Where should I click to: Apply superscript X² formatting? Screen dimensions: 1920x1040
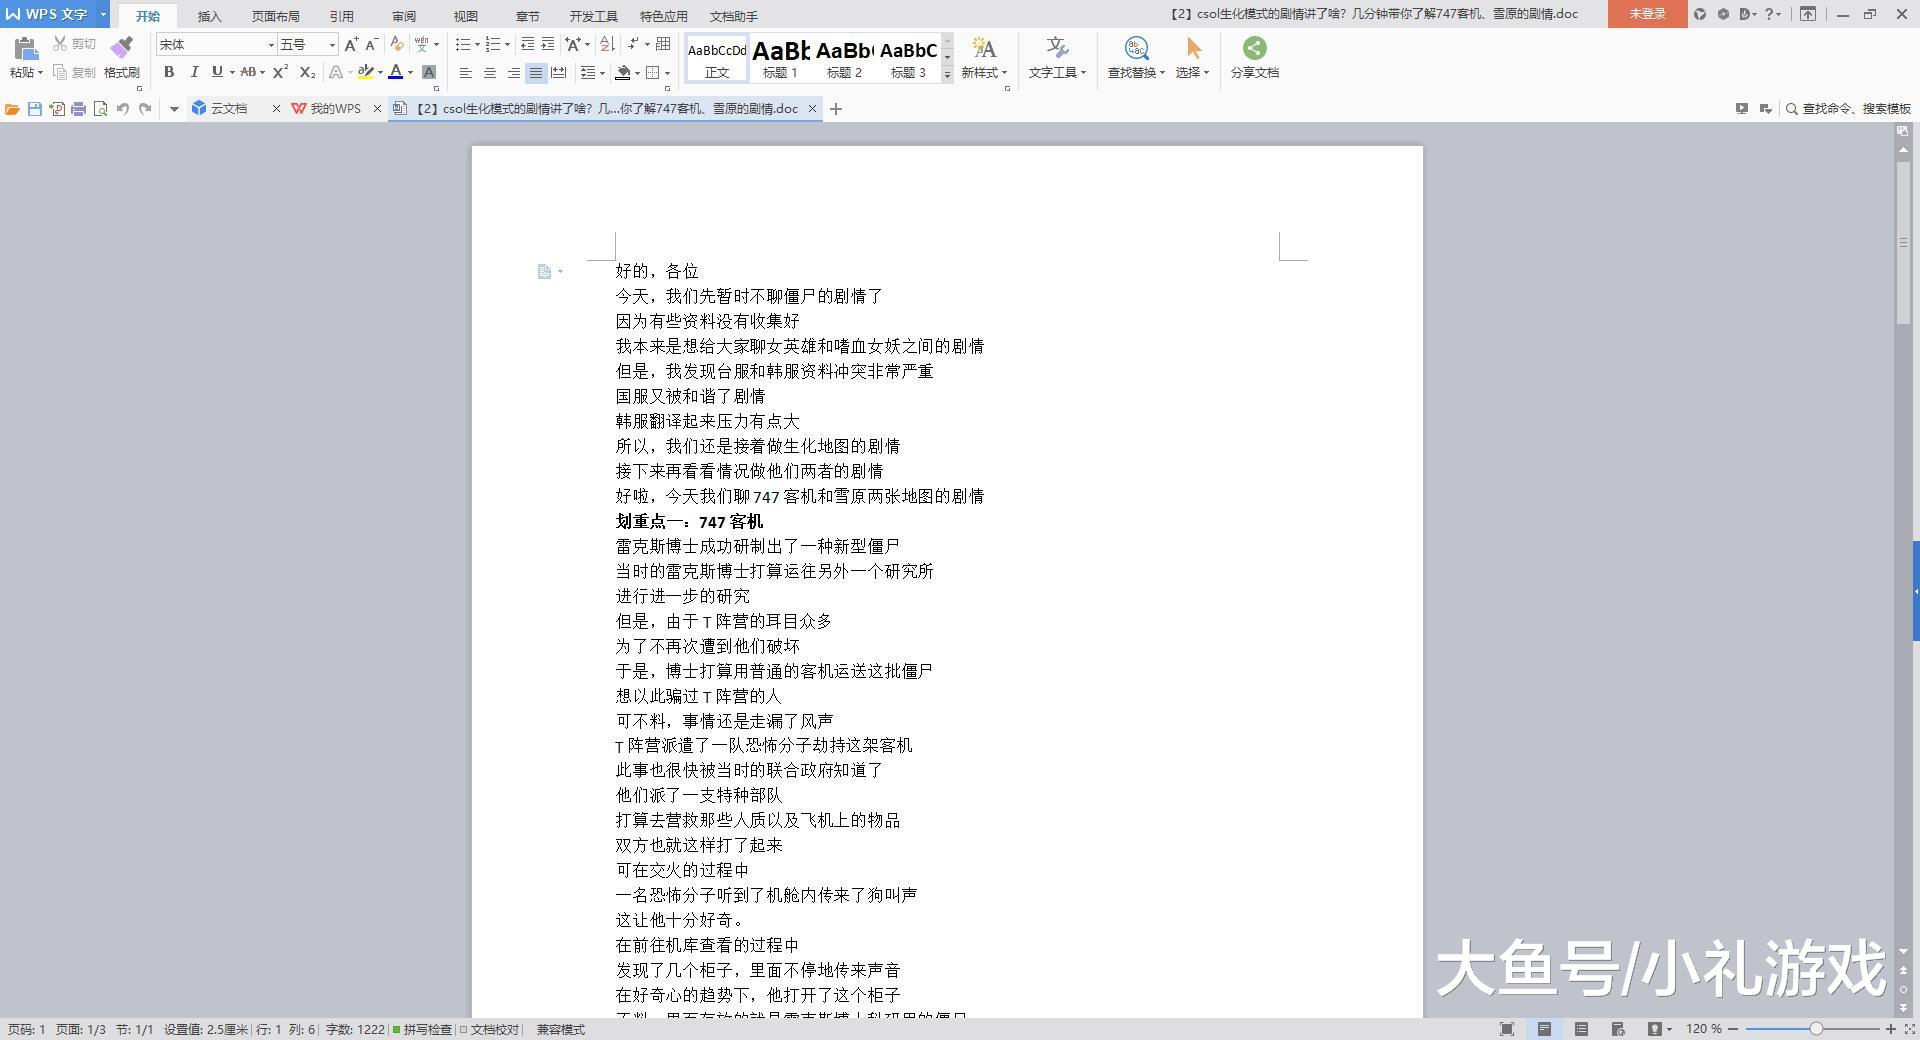tap(280, 72)
